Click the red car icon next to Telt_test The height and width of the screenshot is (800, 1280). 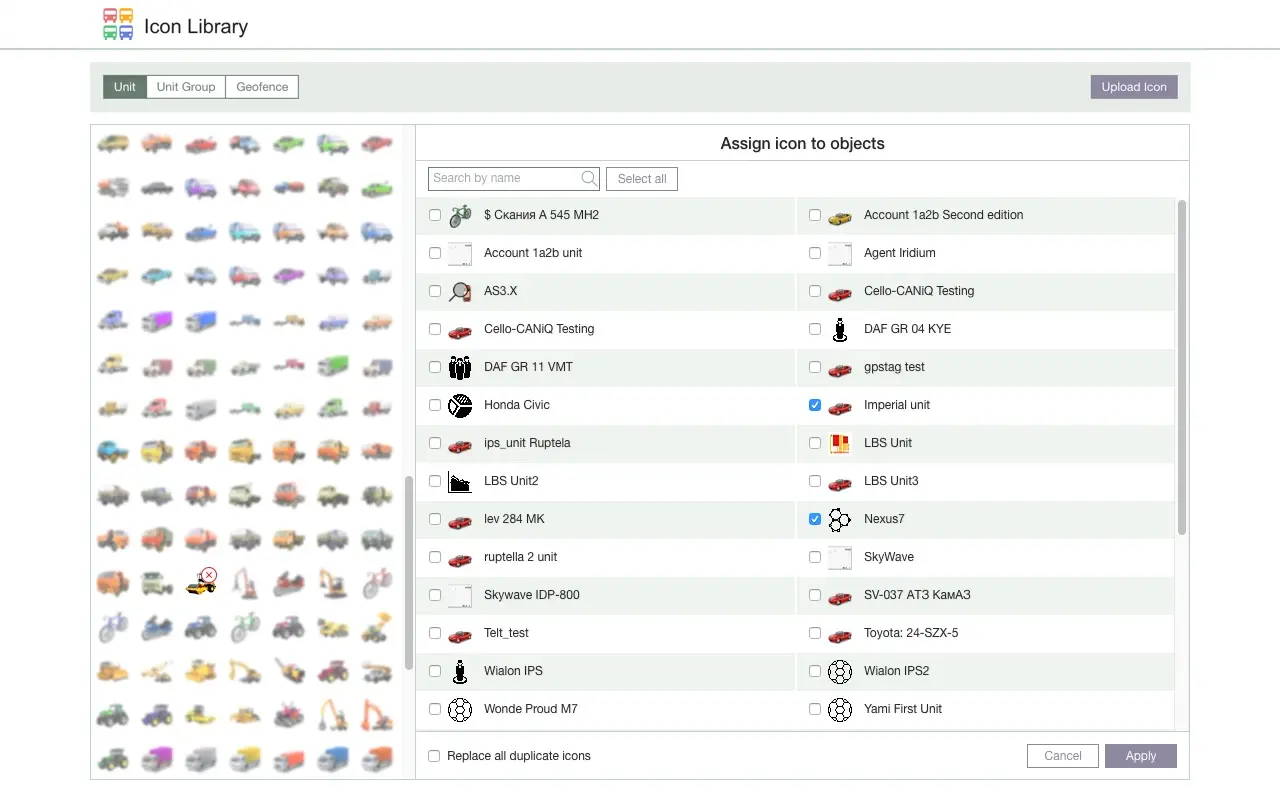click(460, 634)
